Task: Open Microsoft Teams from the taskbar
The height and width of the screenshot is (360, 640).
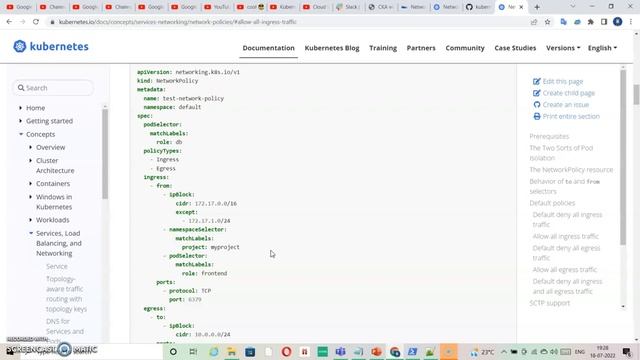Action: (x=340, y=351)
